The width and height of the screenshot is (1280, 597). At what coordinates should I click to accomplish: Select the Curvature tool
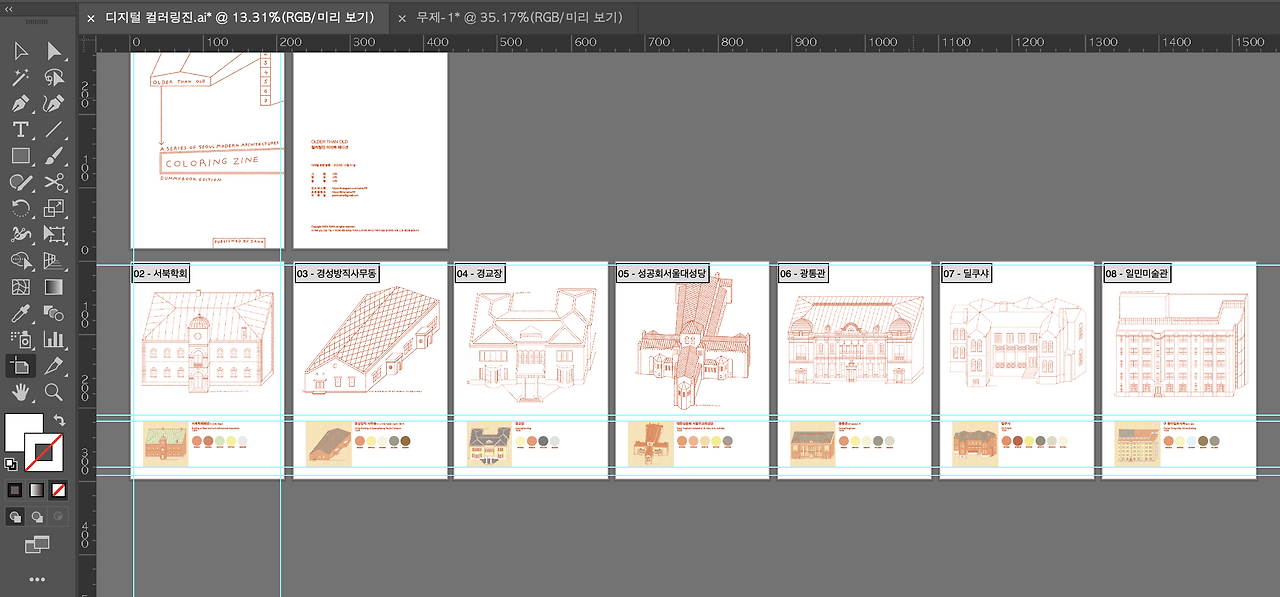coord(54,103)
